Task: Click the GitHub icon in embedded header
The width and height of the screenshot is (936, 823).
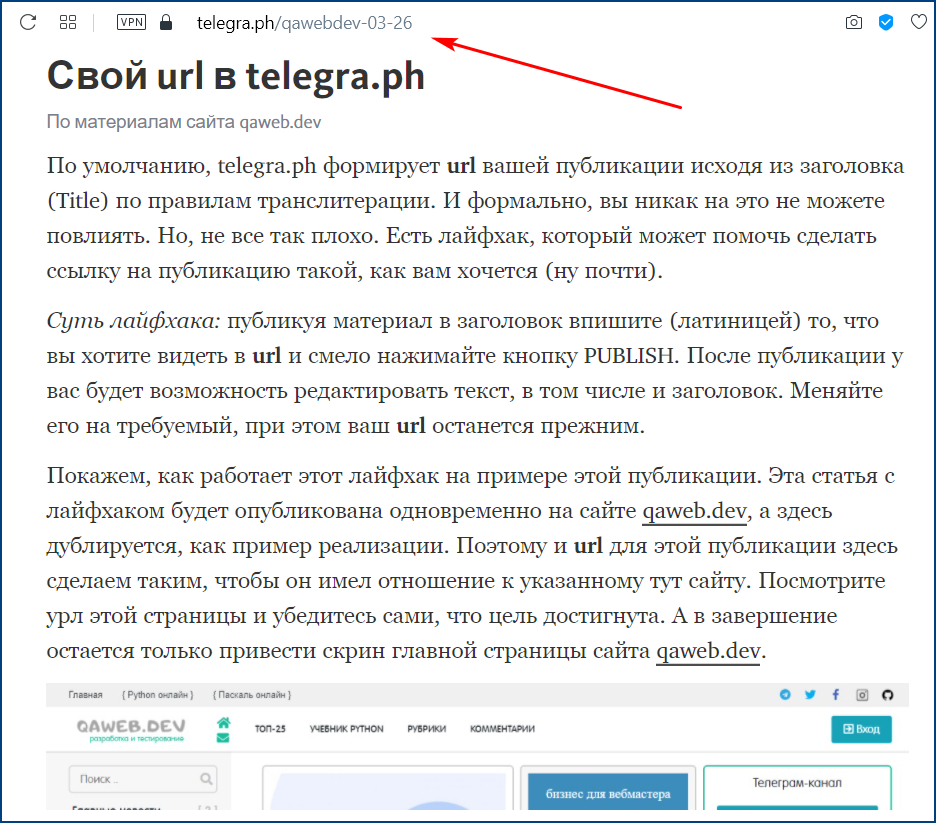Action: point(888,695)
